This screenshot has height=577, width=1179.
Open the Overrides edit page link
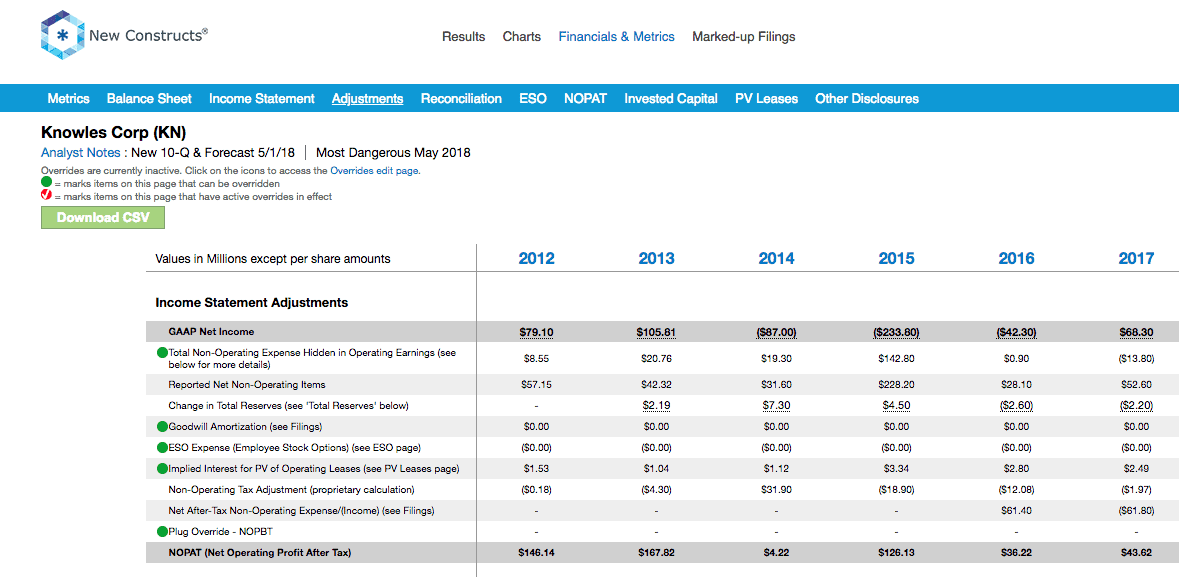pos(374,171)
